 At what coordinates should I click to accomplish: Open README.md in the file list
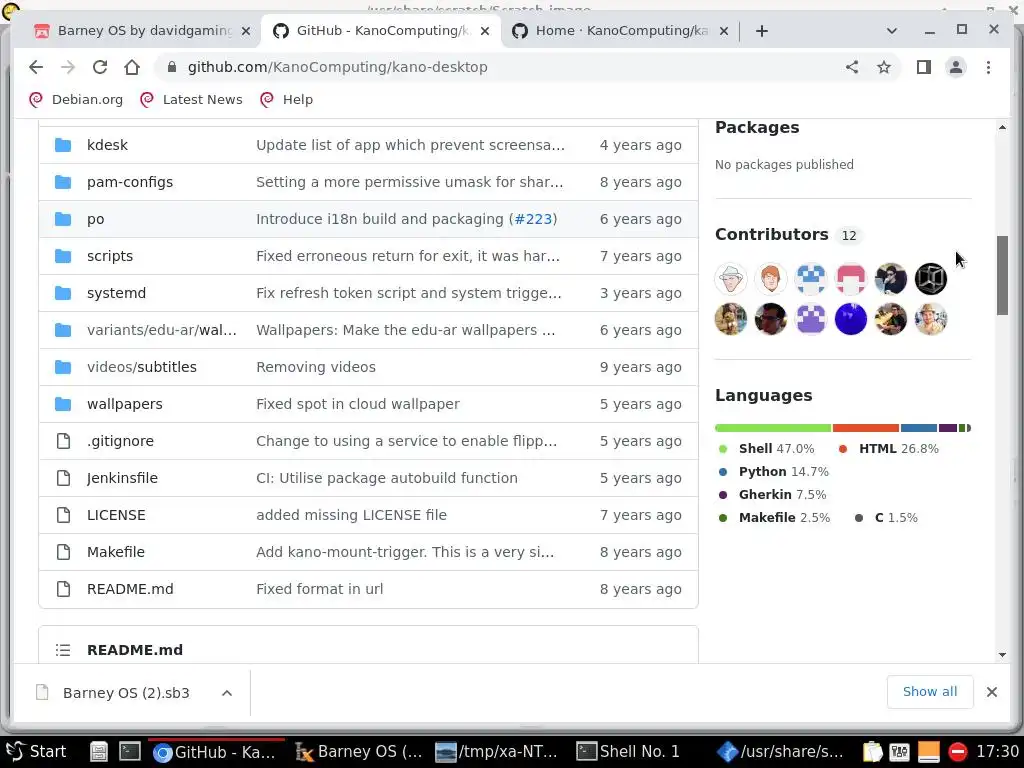(x=130, y=589)
